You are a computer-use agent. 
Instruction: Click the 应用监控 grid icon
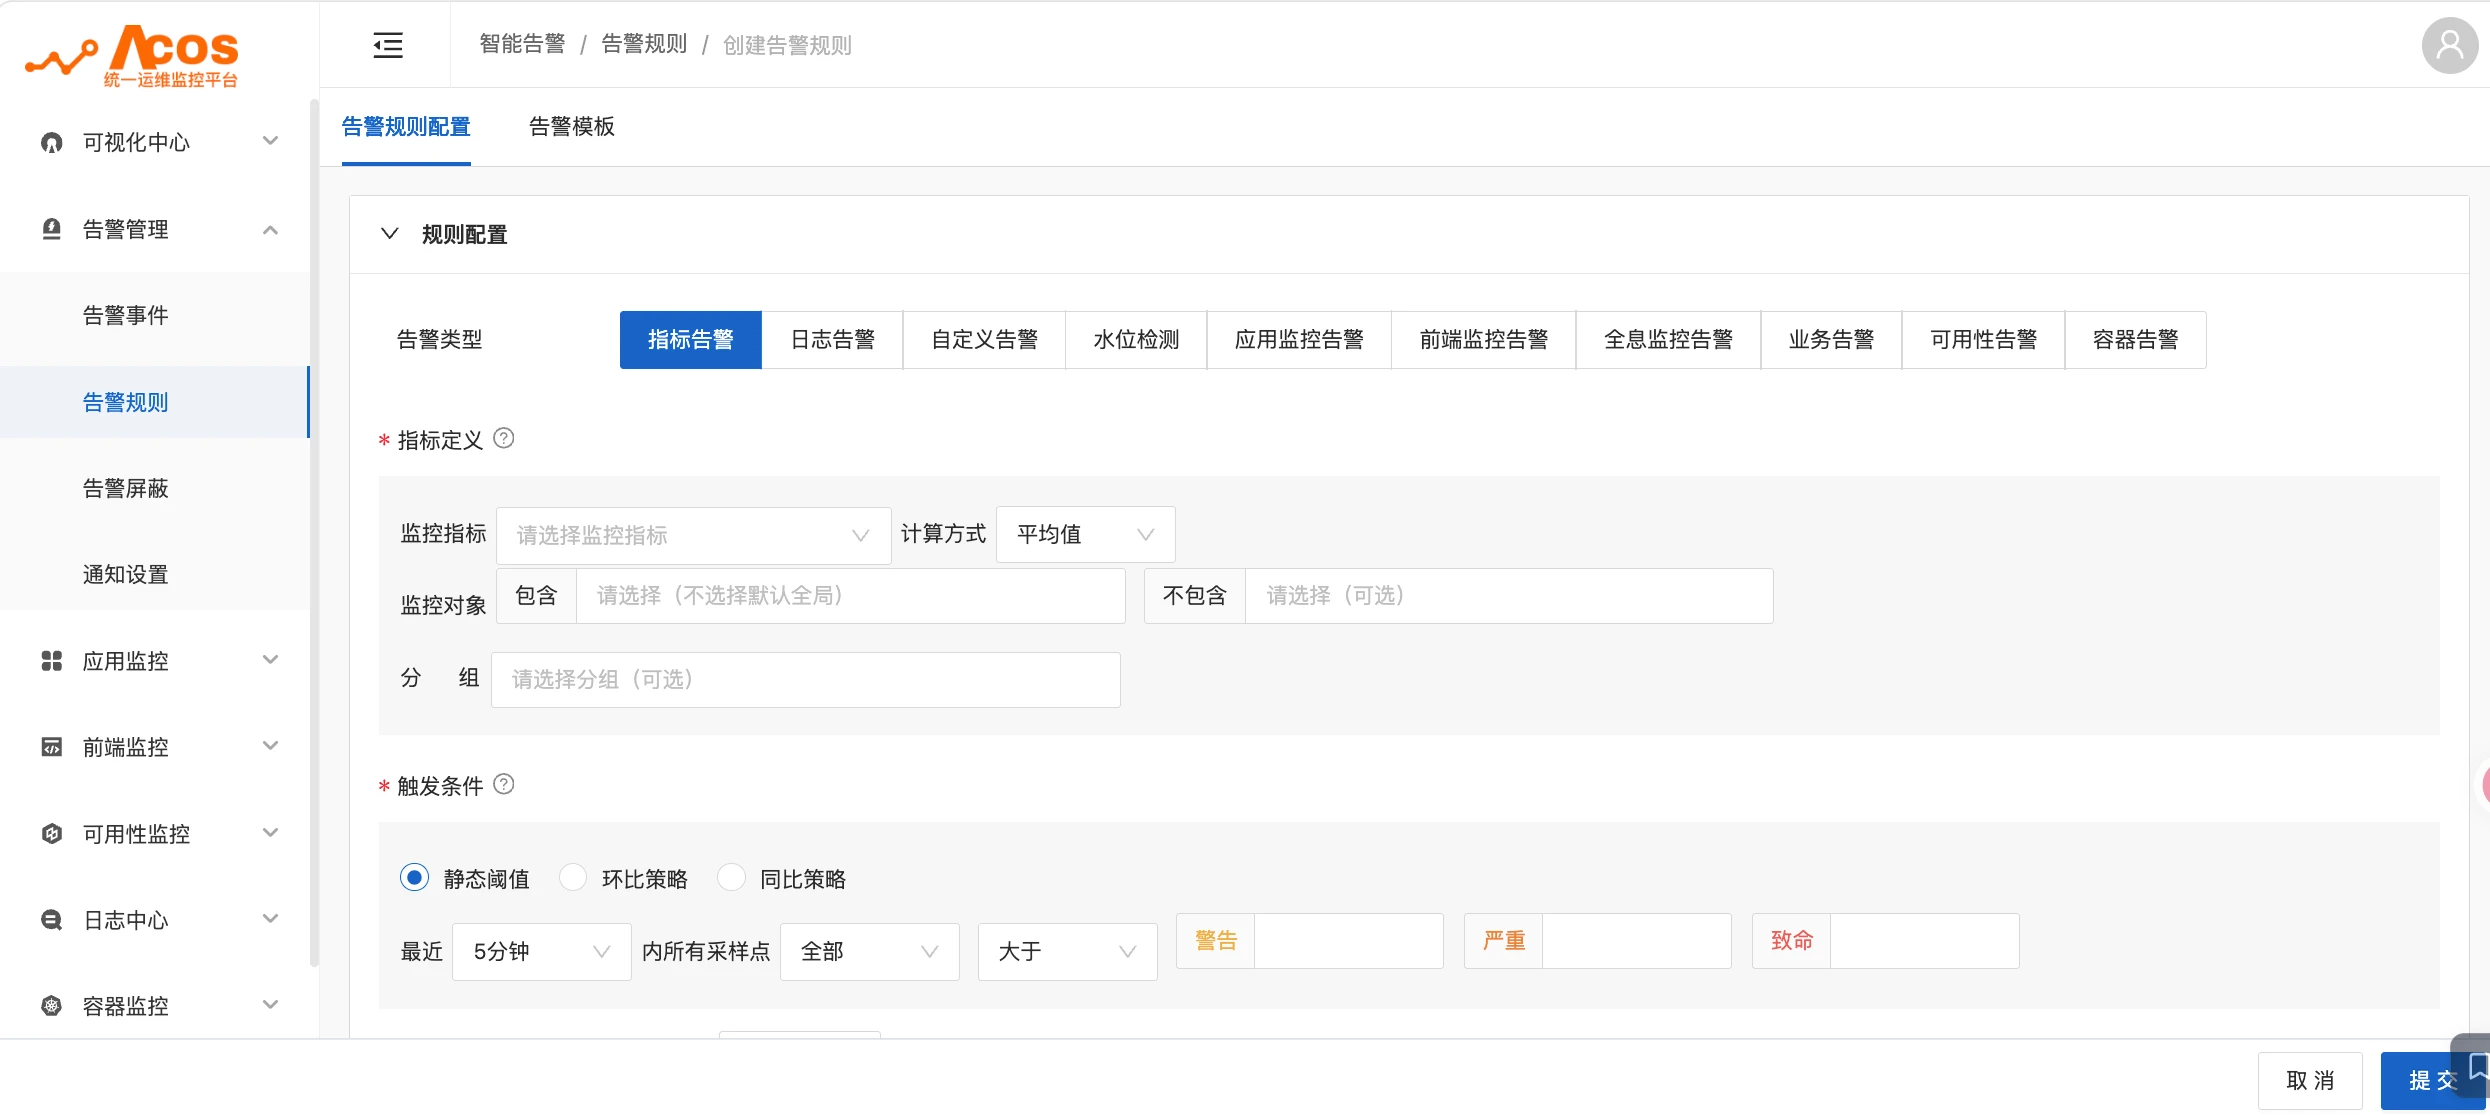point(51,661)
